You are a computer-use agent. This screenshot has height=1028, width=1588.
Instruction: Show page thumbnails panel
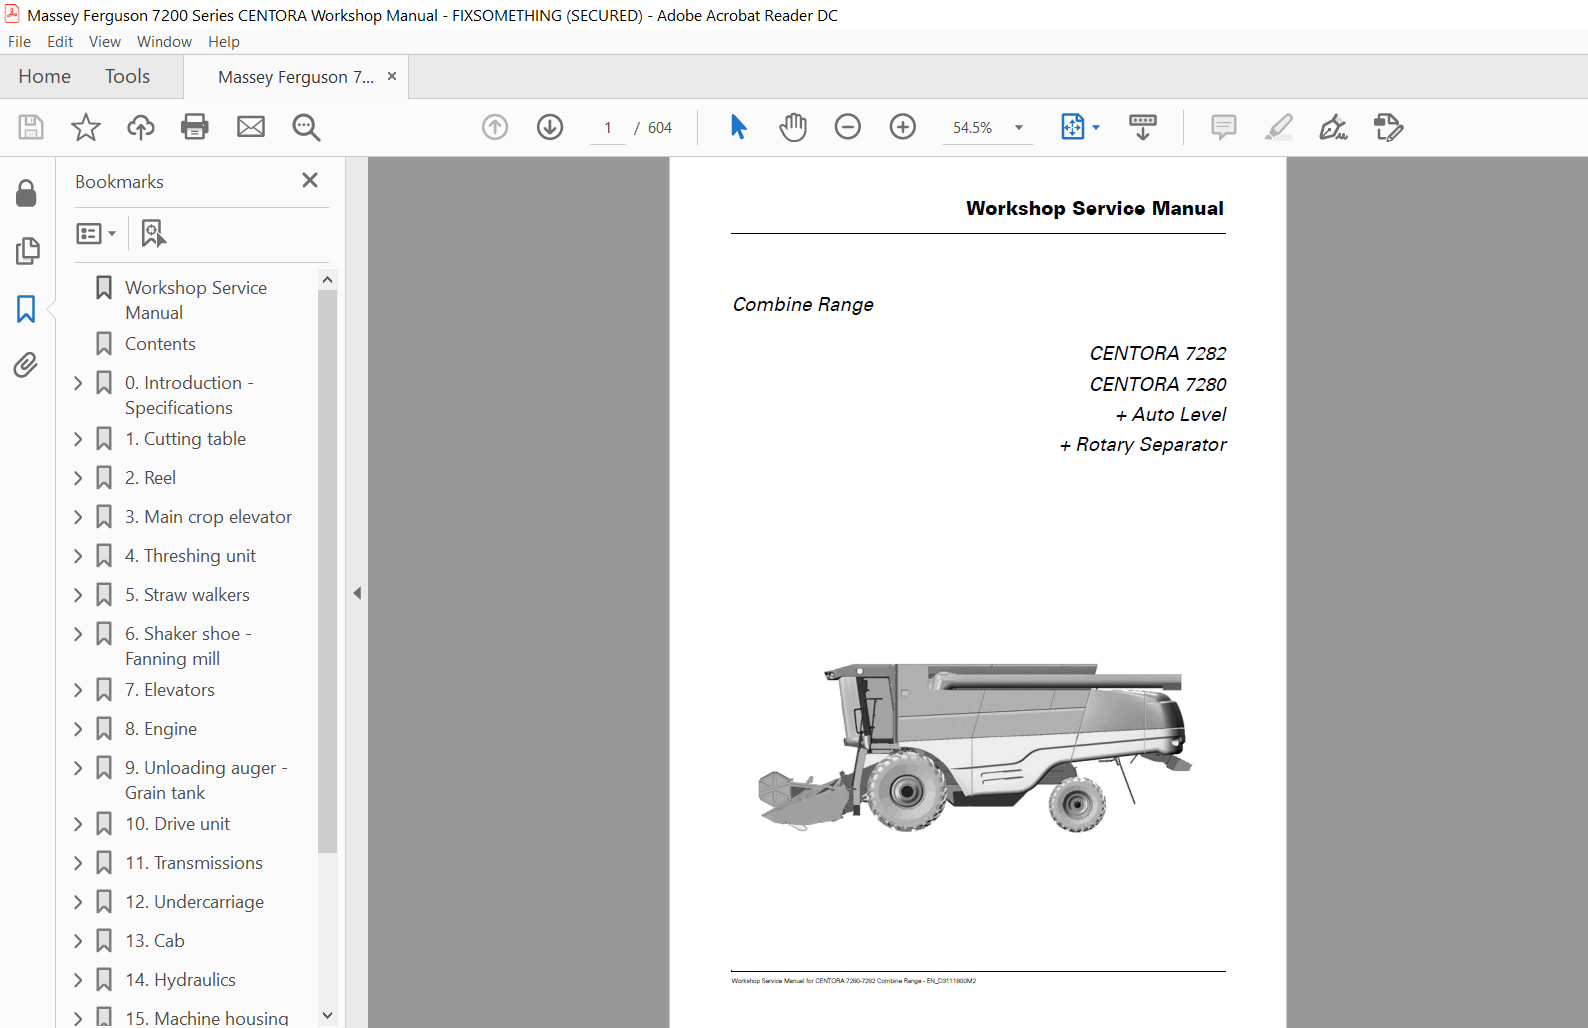coord(27,251)
